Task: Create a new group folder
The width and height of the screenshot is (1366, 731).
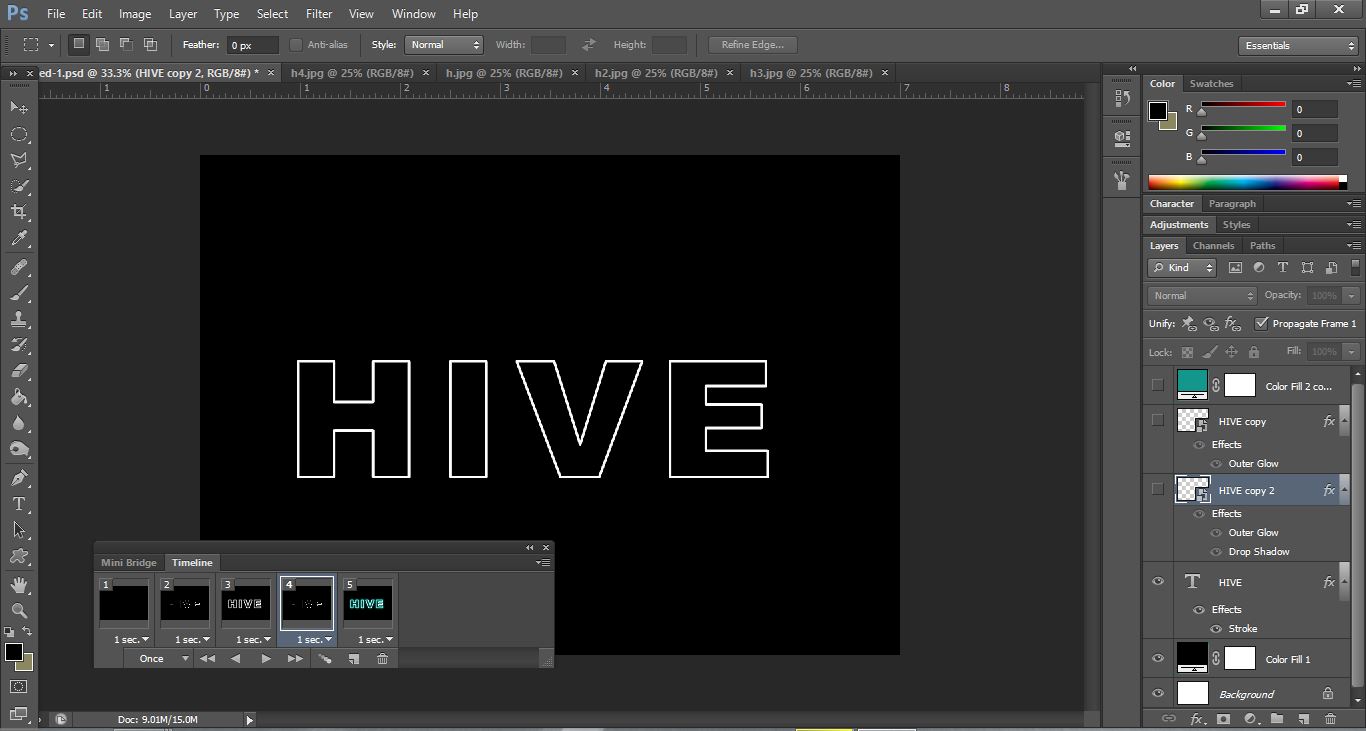Action: [1277, 719]
